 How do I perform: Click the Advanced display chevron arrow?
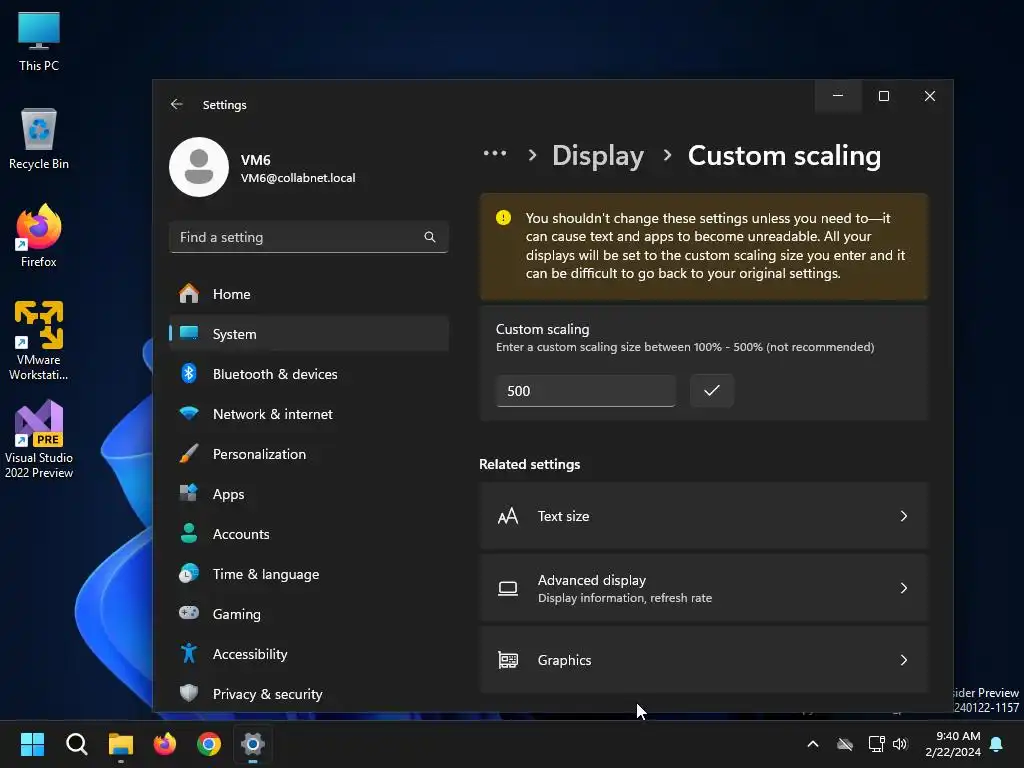pyautogui.click(x=904, y=588)
